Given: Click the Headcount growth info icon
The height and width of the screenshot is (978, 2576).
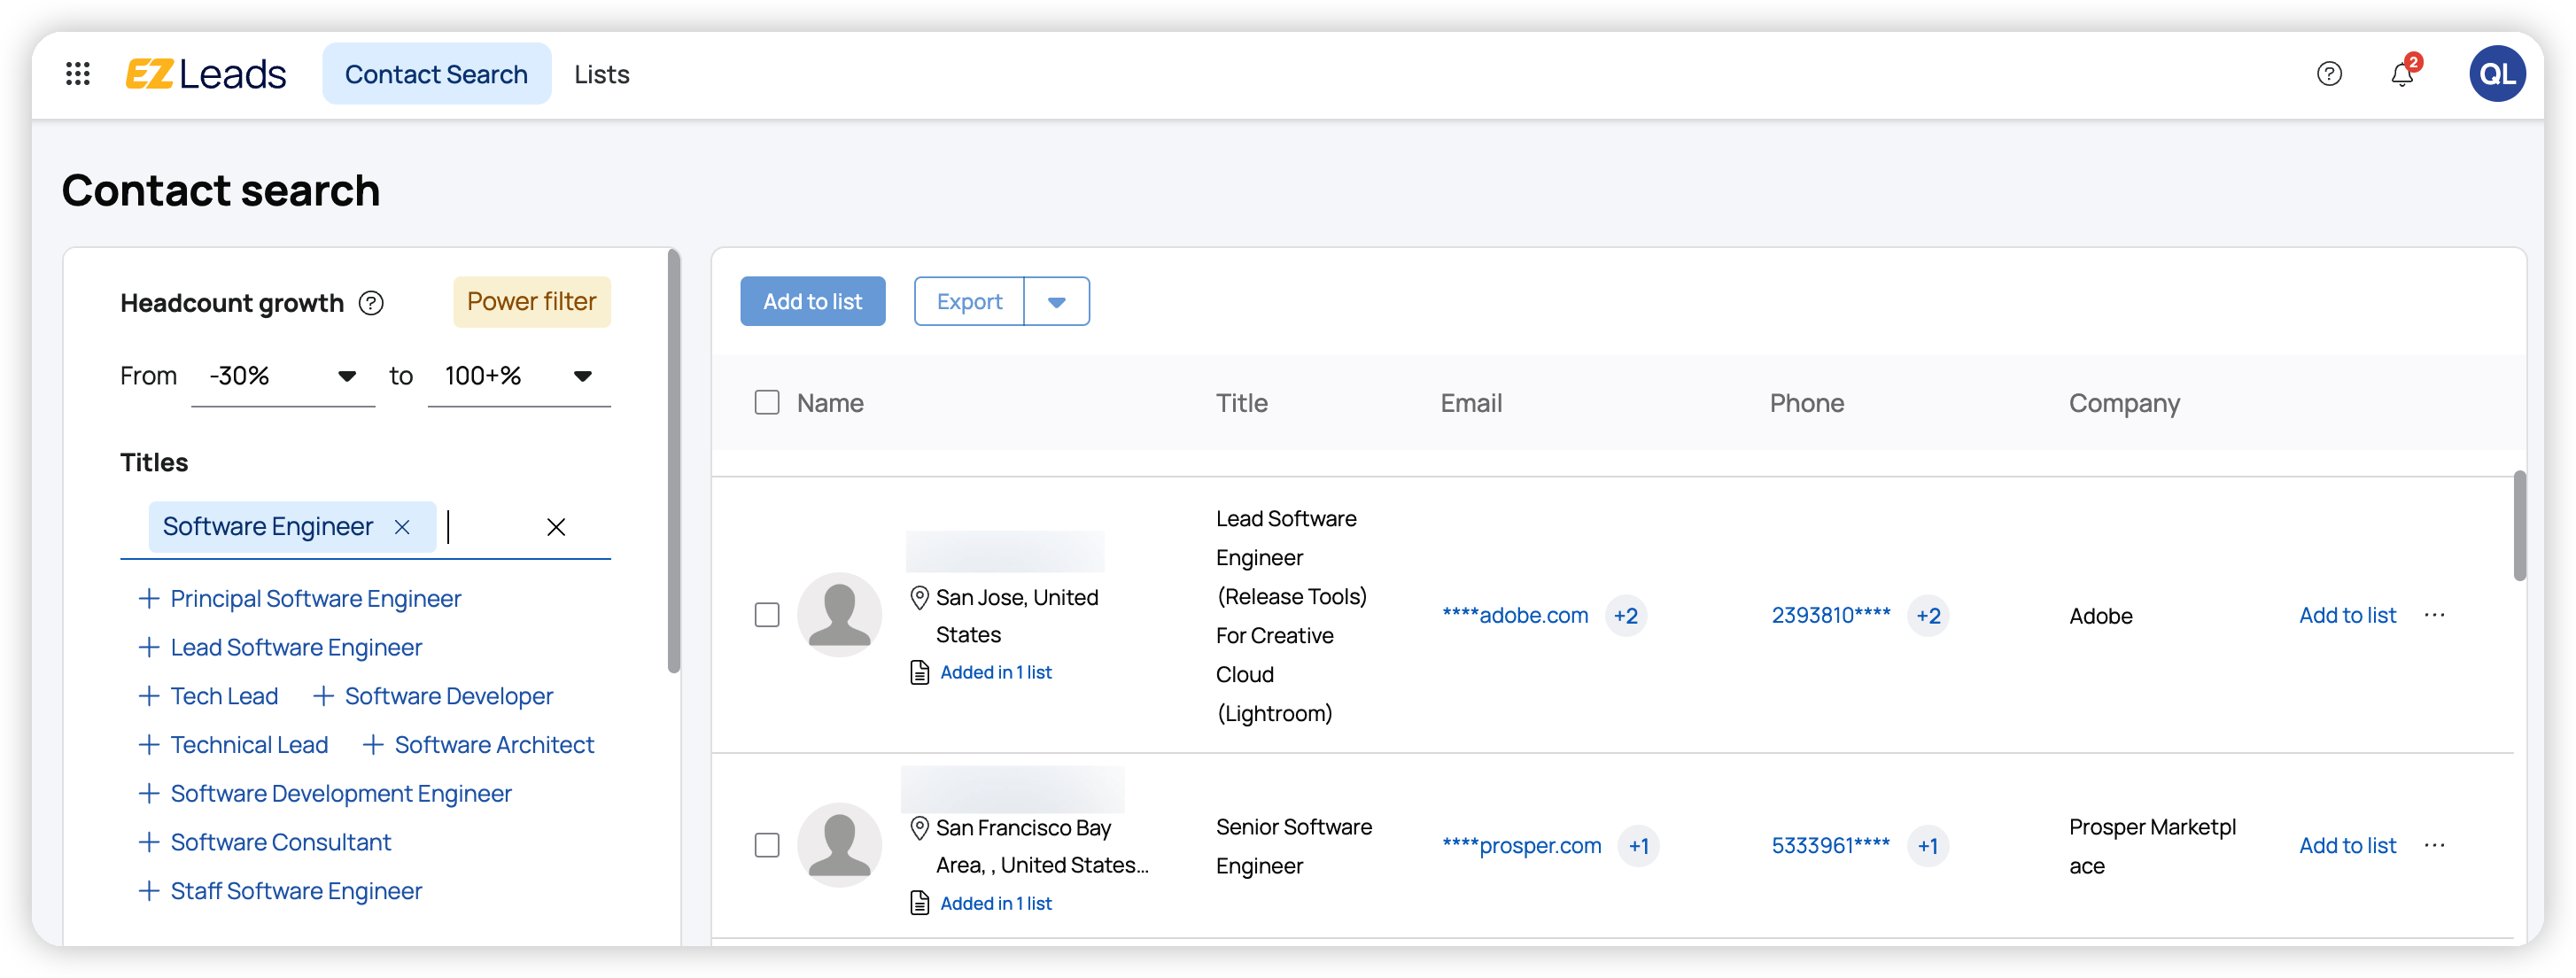Looking at the screenshot, I should click(x=371, y=303).
